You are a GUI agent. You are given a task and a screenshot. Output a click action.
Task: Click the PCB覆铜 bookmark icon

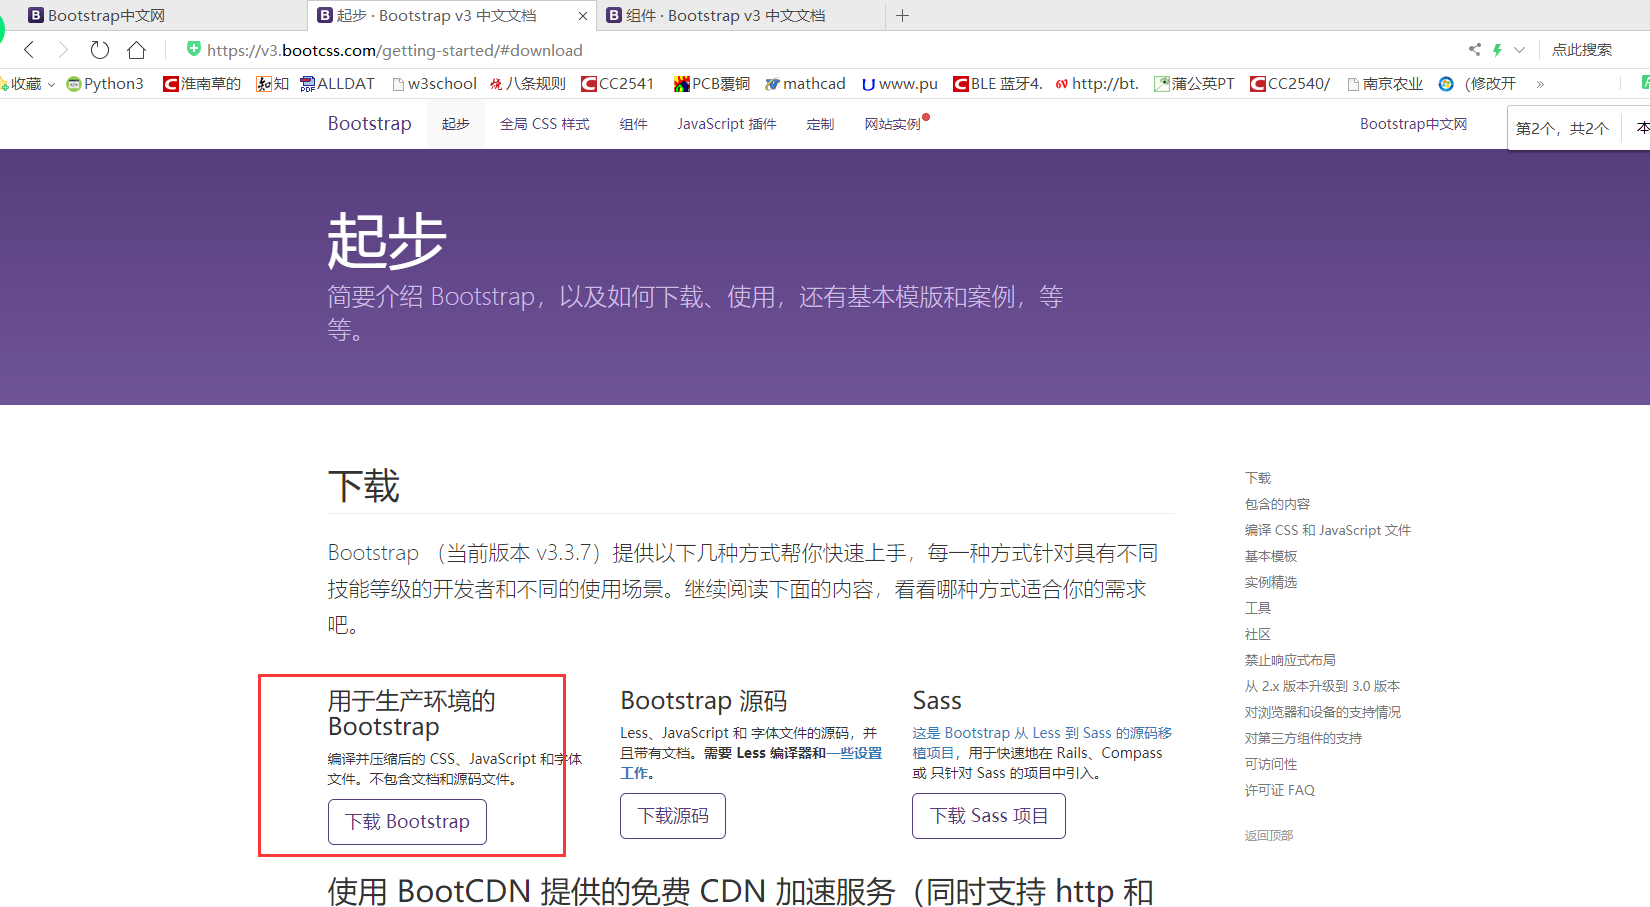click(681, 83)
